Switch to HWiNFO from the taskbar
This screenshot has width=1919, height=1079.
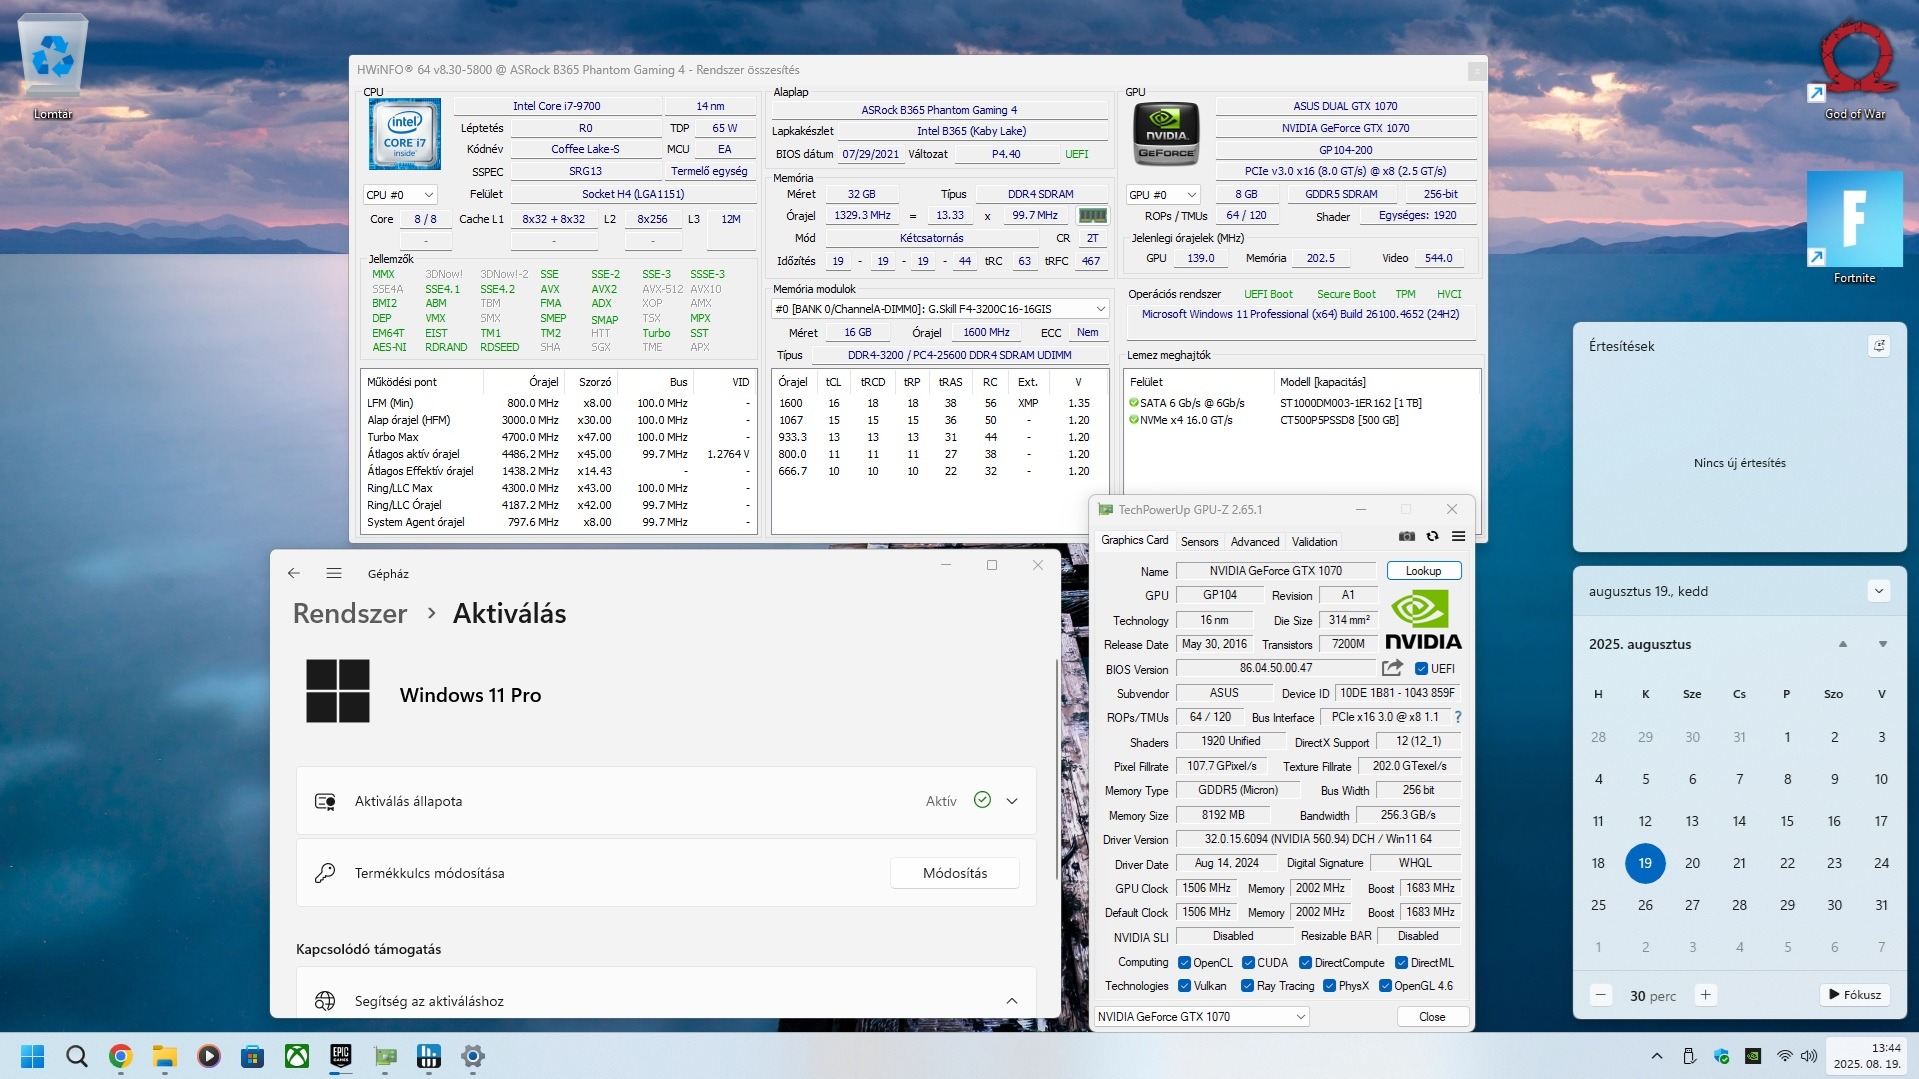pos(429,1056)
